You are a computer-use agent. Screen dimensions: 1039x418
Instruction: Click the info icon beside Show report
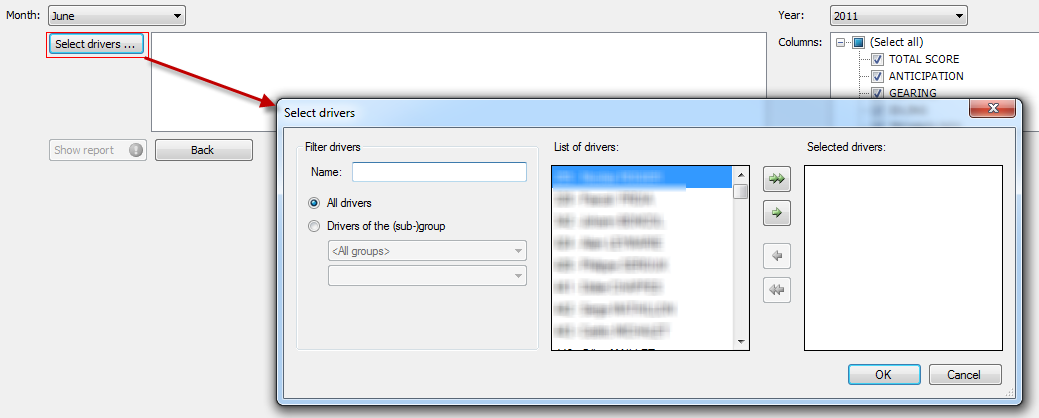tap(137, 151)
